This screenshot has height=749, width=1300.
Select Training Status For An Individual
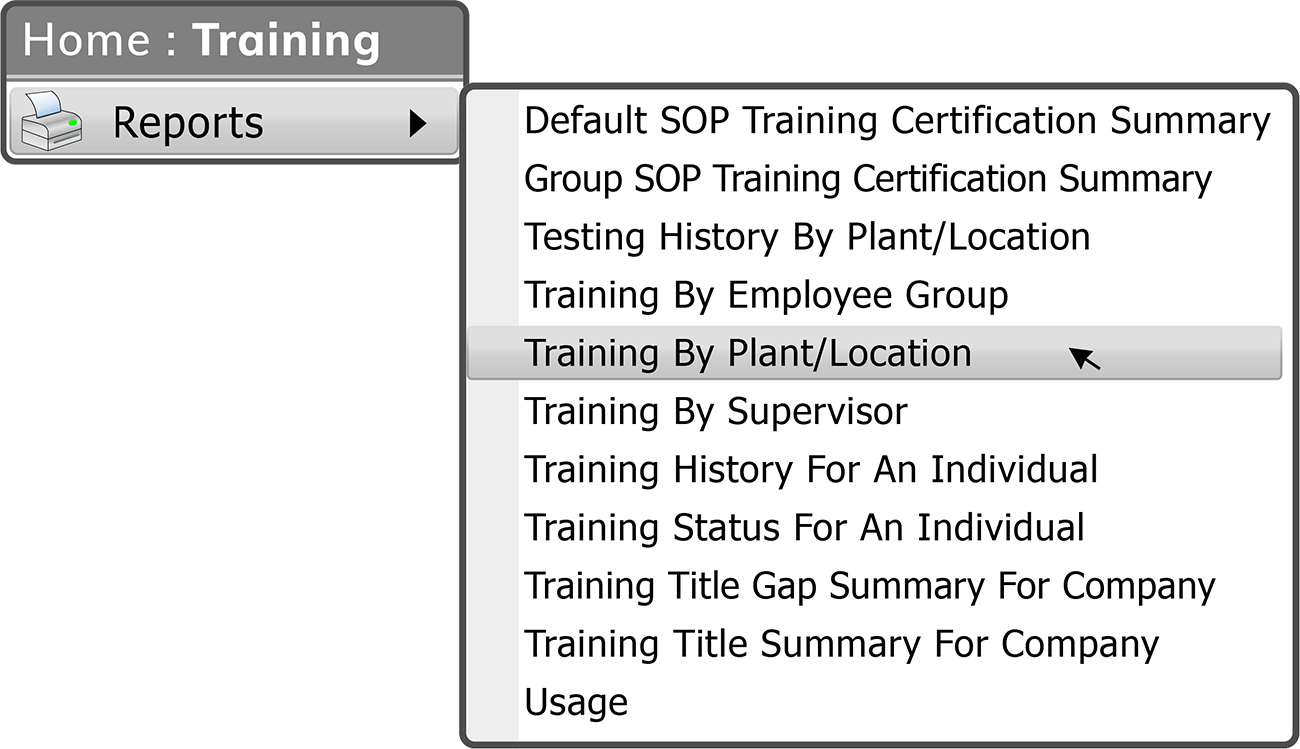804,527
